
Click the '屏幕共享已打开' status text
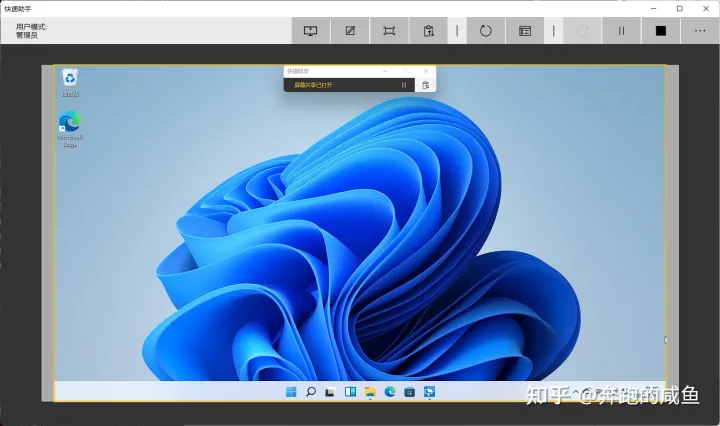click(x=313, y=85)
